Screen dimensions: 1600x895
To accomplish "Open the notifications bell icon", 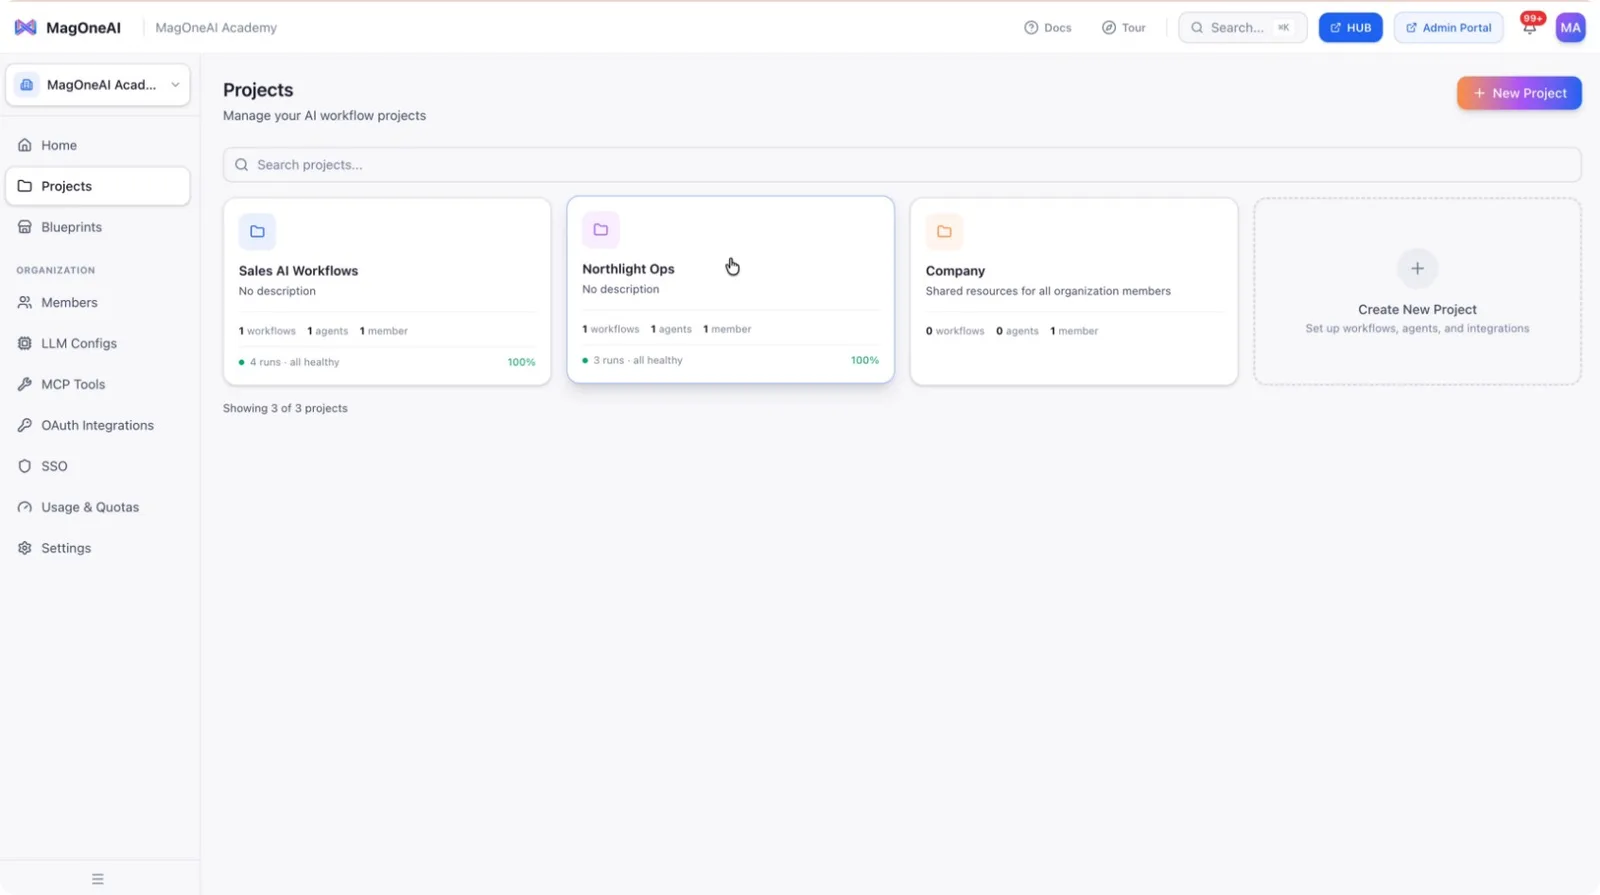I will 1529,28.
